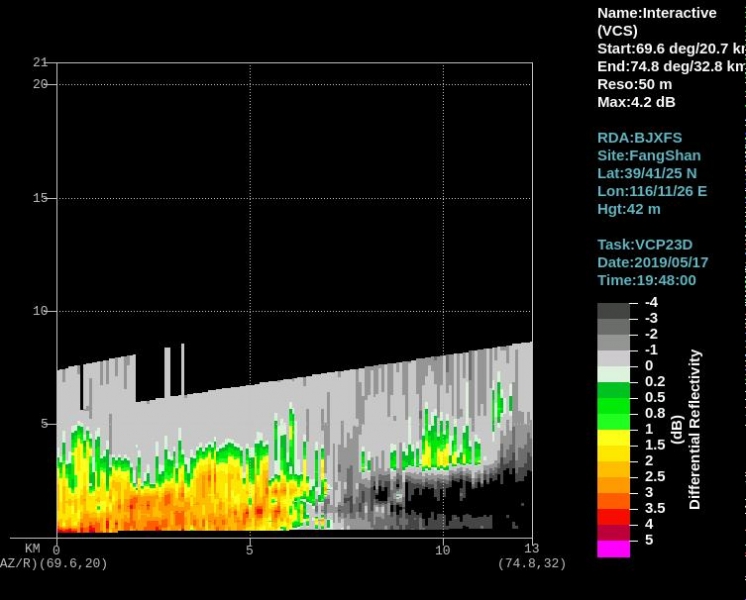Click the Name:Interactive label
746x600 pixels.
[x=656, y=13]
